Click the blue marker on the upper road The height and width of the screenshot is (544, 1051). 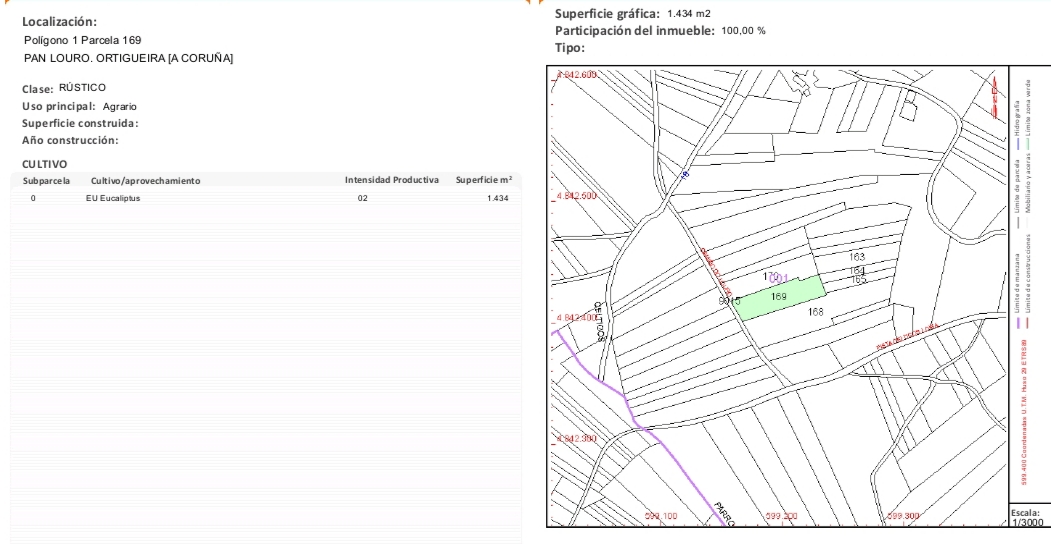click(x=685, y=175)
